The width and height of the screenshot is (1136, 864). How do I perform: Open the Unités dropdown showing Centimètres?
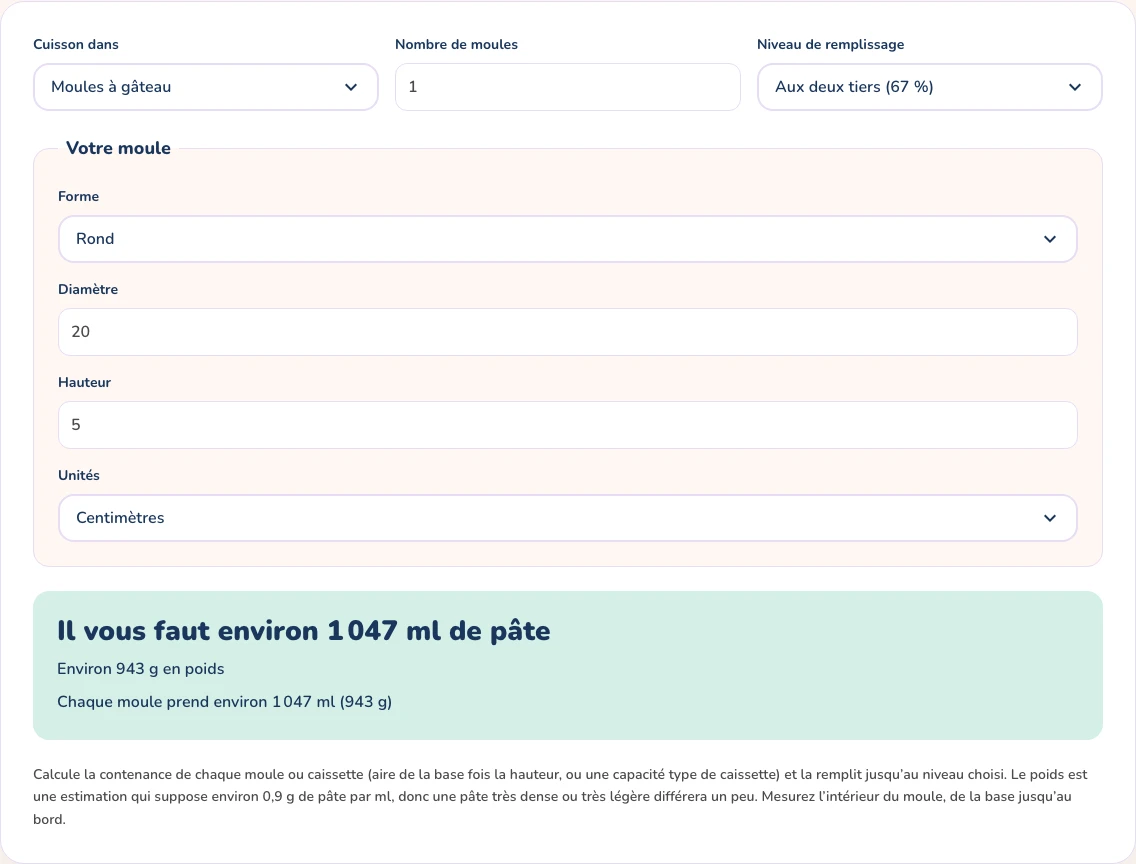[x=567, y=518]
